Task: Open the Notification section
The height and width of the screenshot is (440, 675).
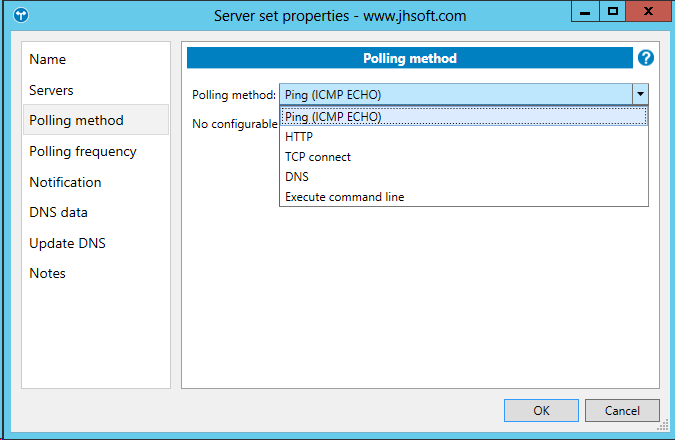Action: (65, 182)
